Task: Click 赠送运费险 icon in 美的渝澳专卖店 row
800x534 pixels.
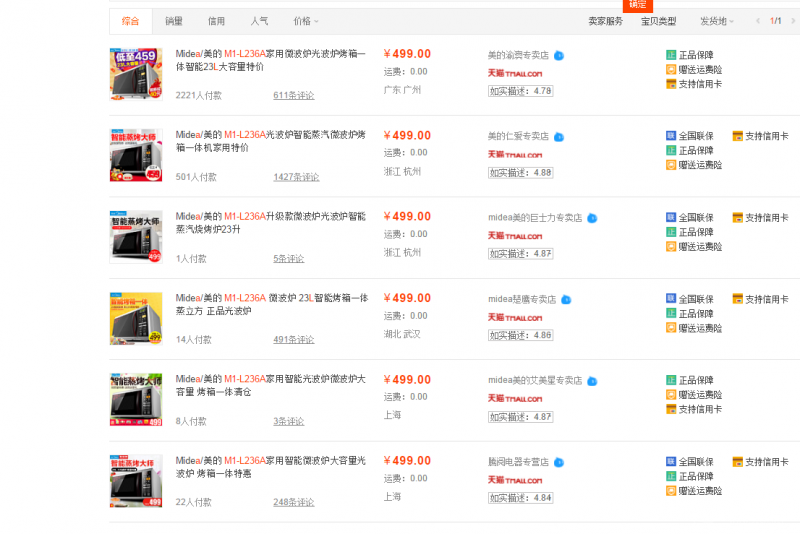Action: (671, 69)
